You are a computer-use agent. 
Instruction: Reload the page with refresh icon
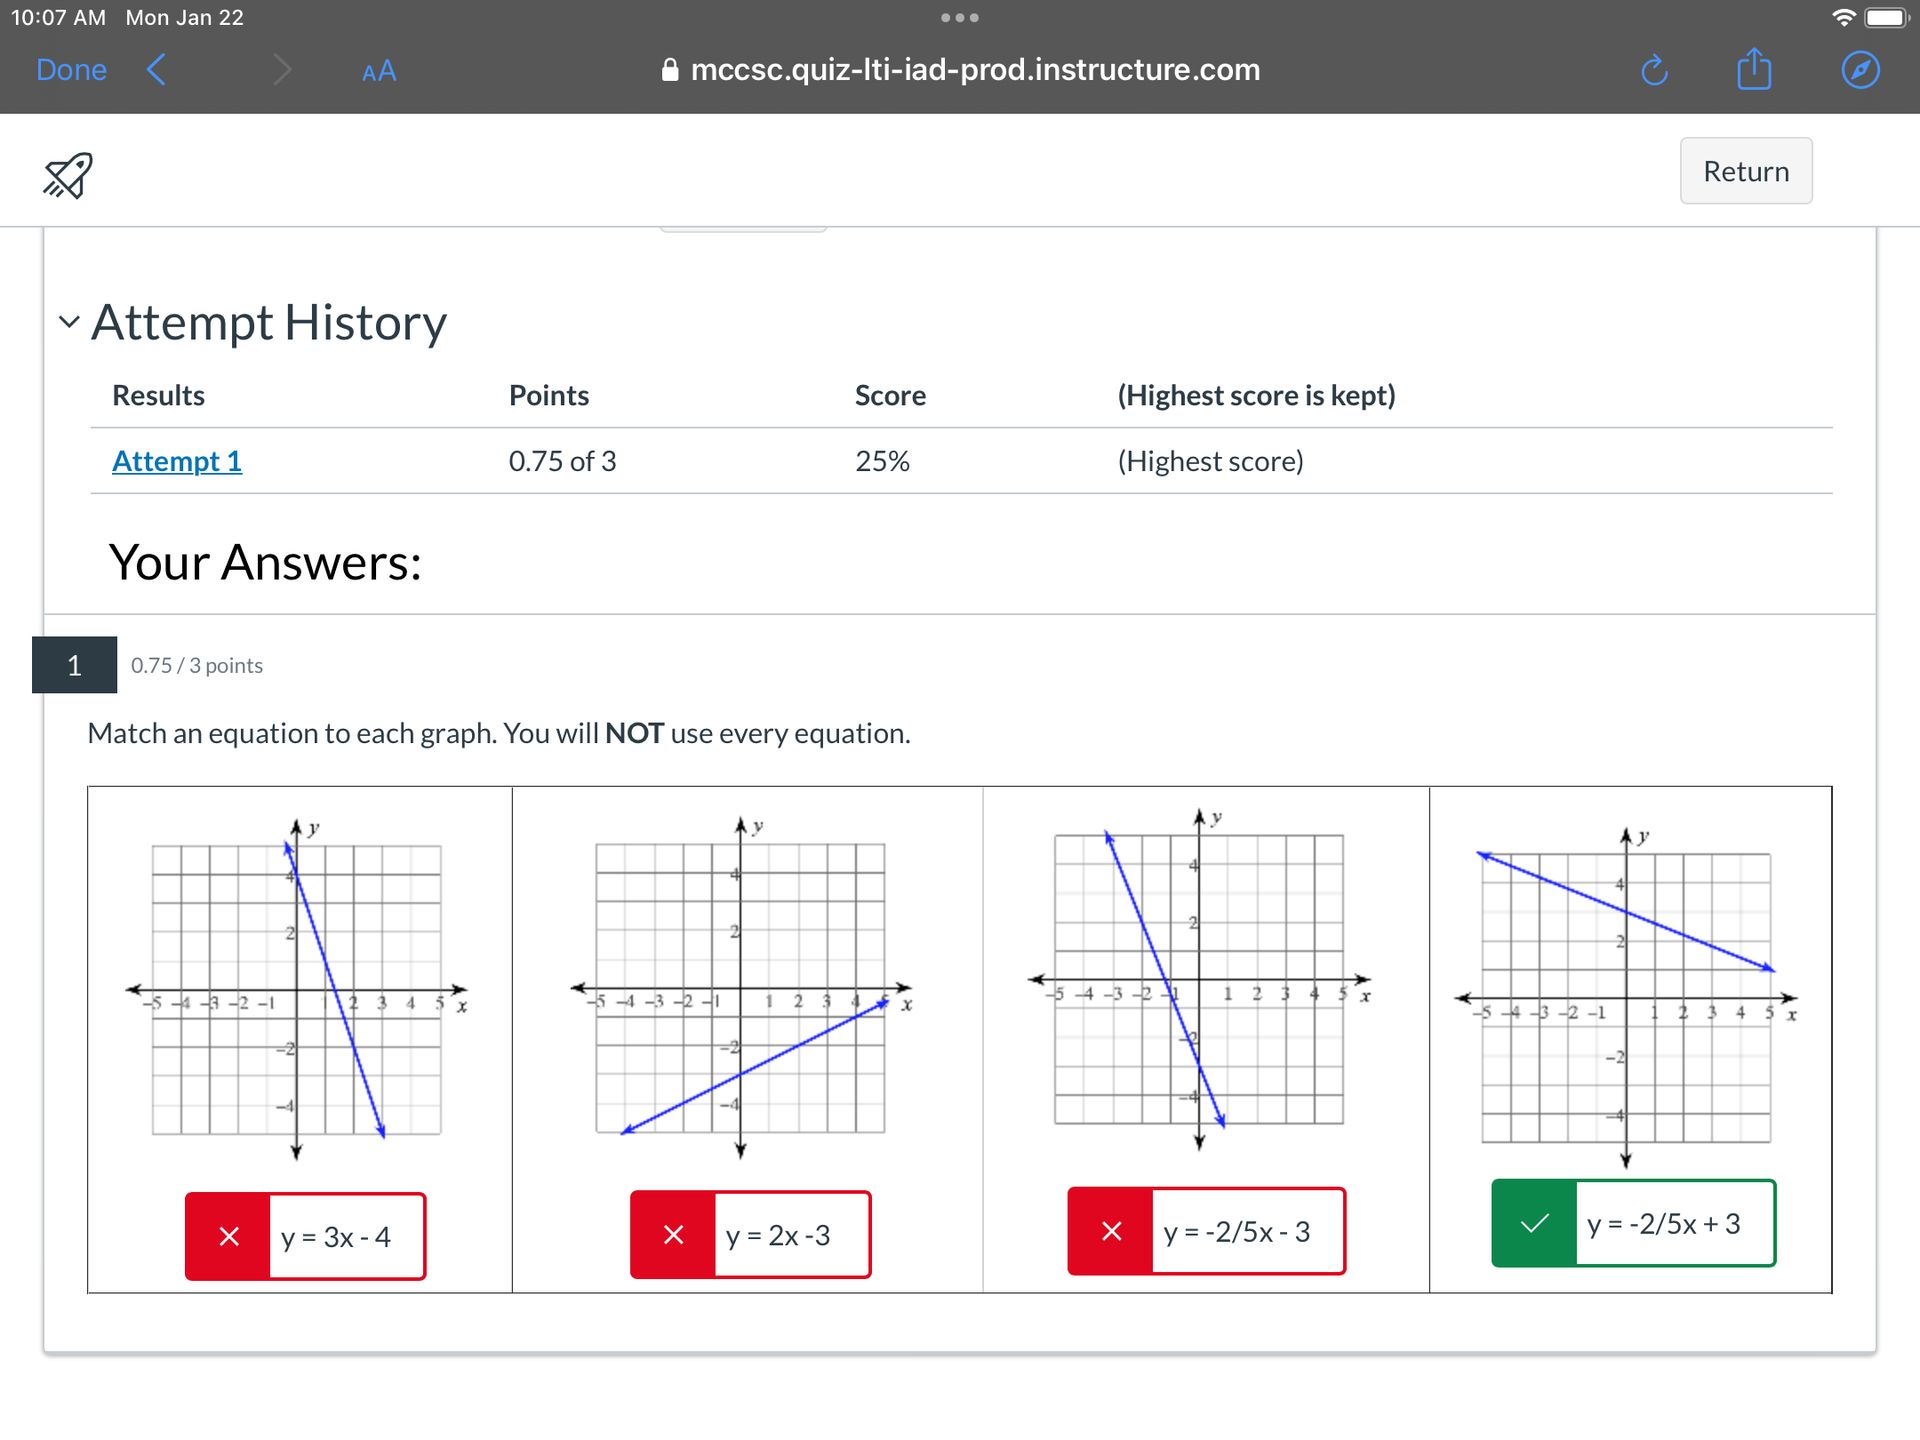pos(1654,70)
